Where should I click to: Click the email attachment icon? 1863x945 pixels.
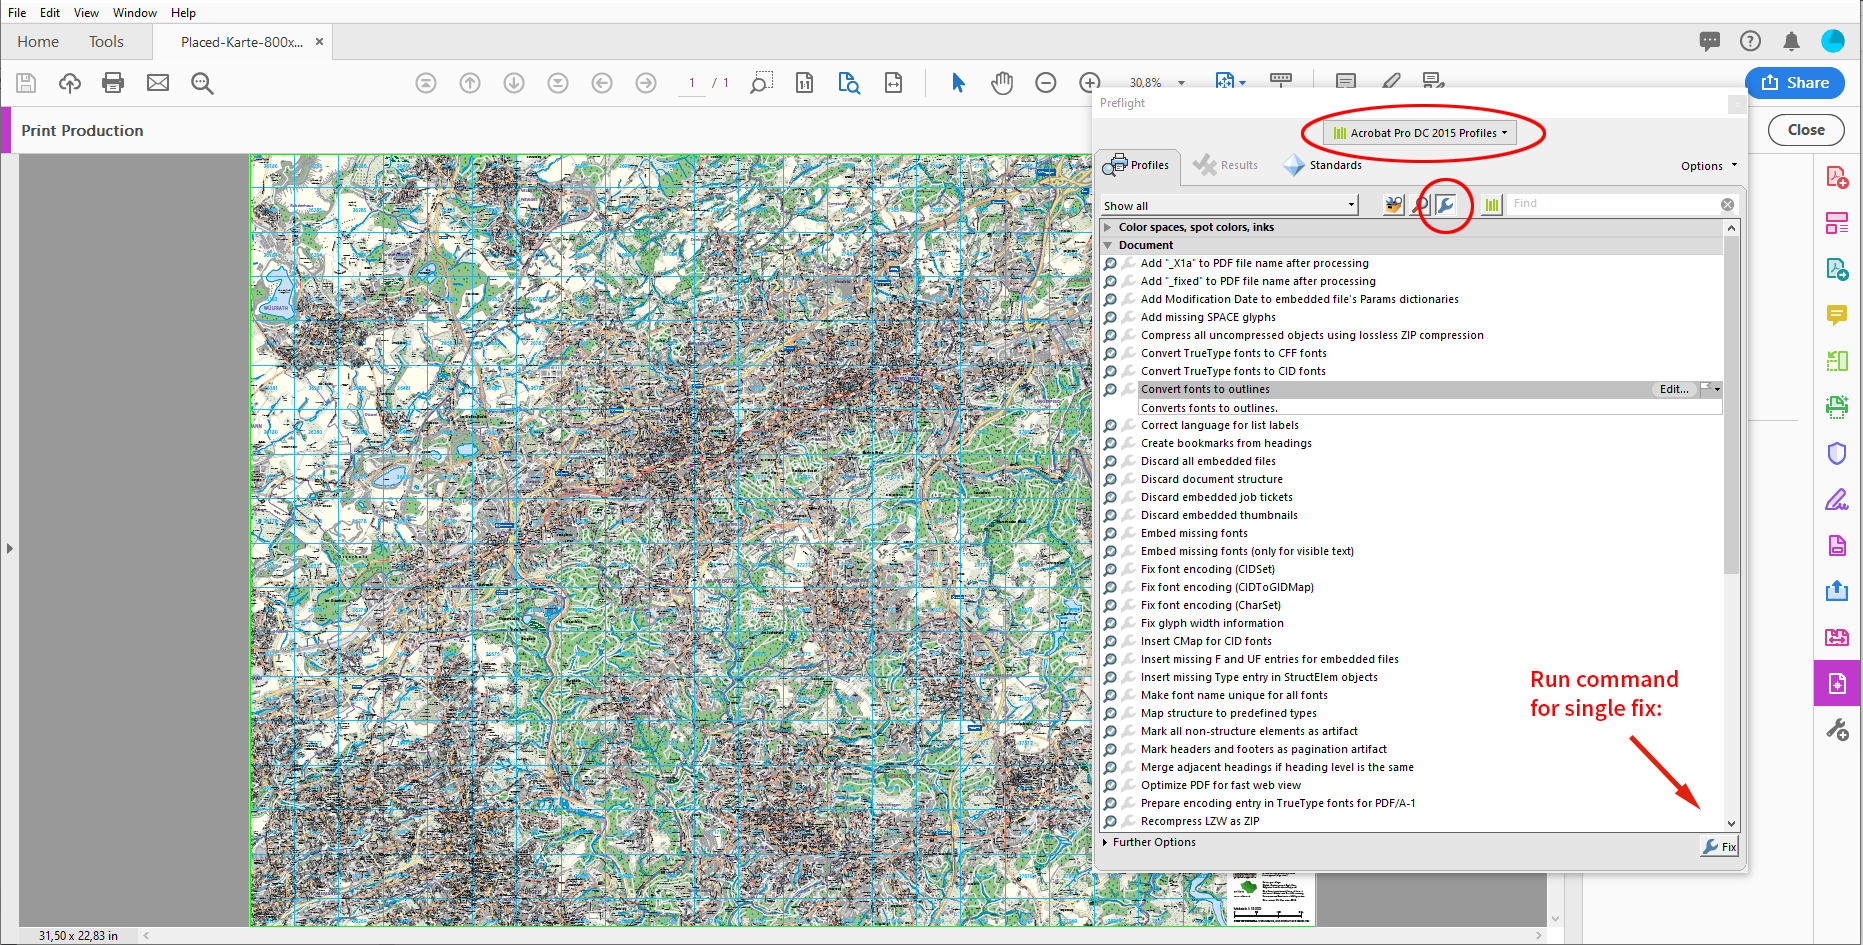[x=157, y=83]
